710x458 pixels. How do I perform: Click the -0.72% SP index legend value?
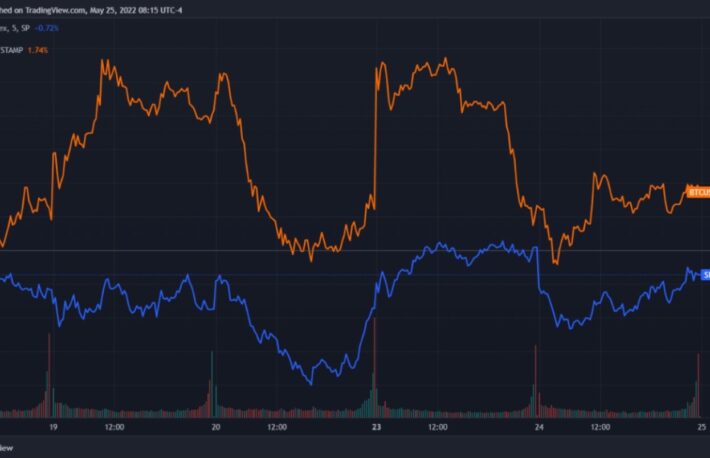47,28
